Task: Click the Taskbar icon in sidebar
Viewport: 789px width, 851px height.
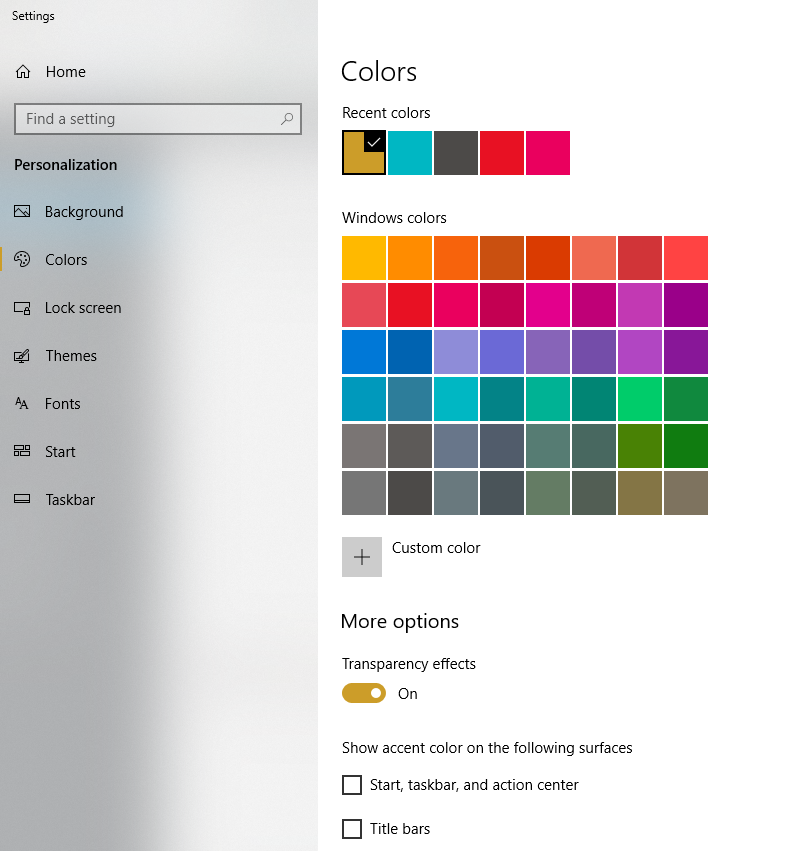Action: (22, 499)
